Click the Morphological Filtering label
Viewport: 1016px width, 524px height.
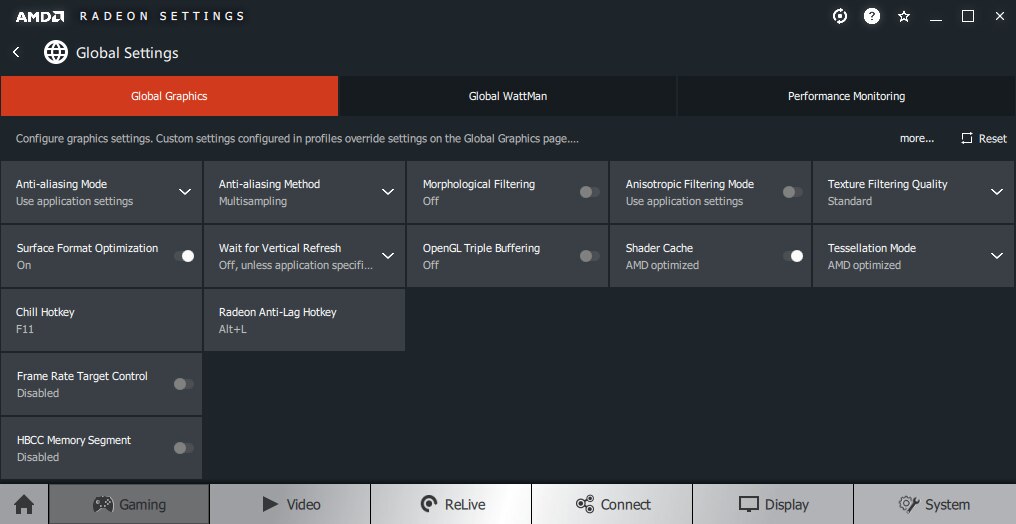479,184
